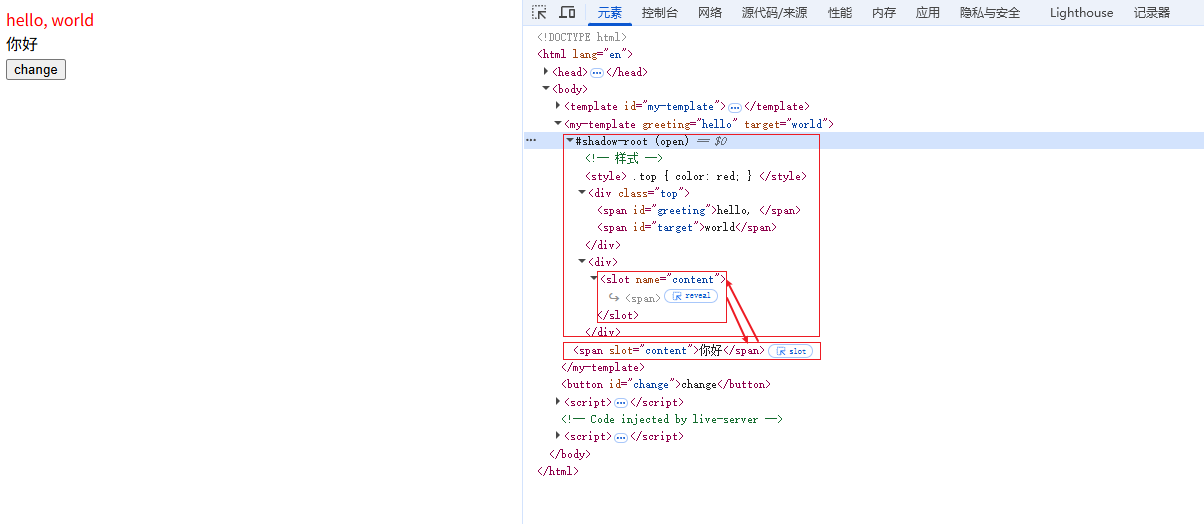The height and width of the screenshot is (524, 1204).
Task: Open the three-dot actions on shadow-root row
Action: pos(532,141)
